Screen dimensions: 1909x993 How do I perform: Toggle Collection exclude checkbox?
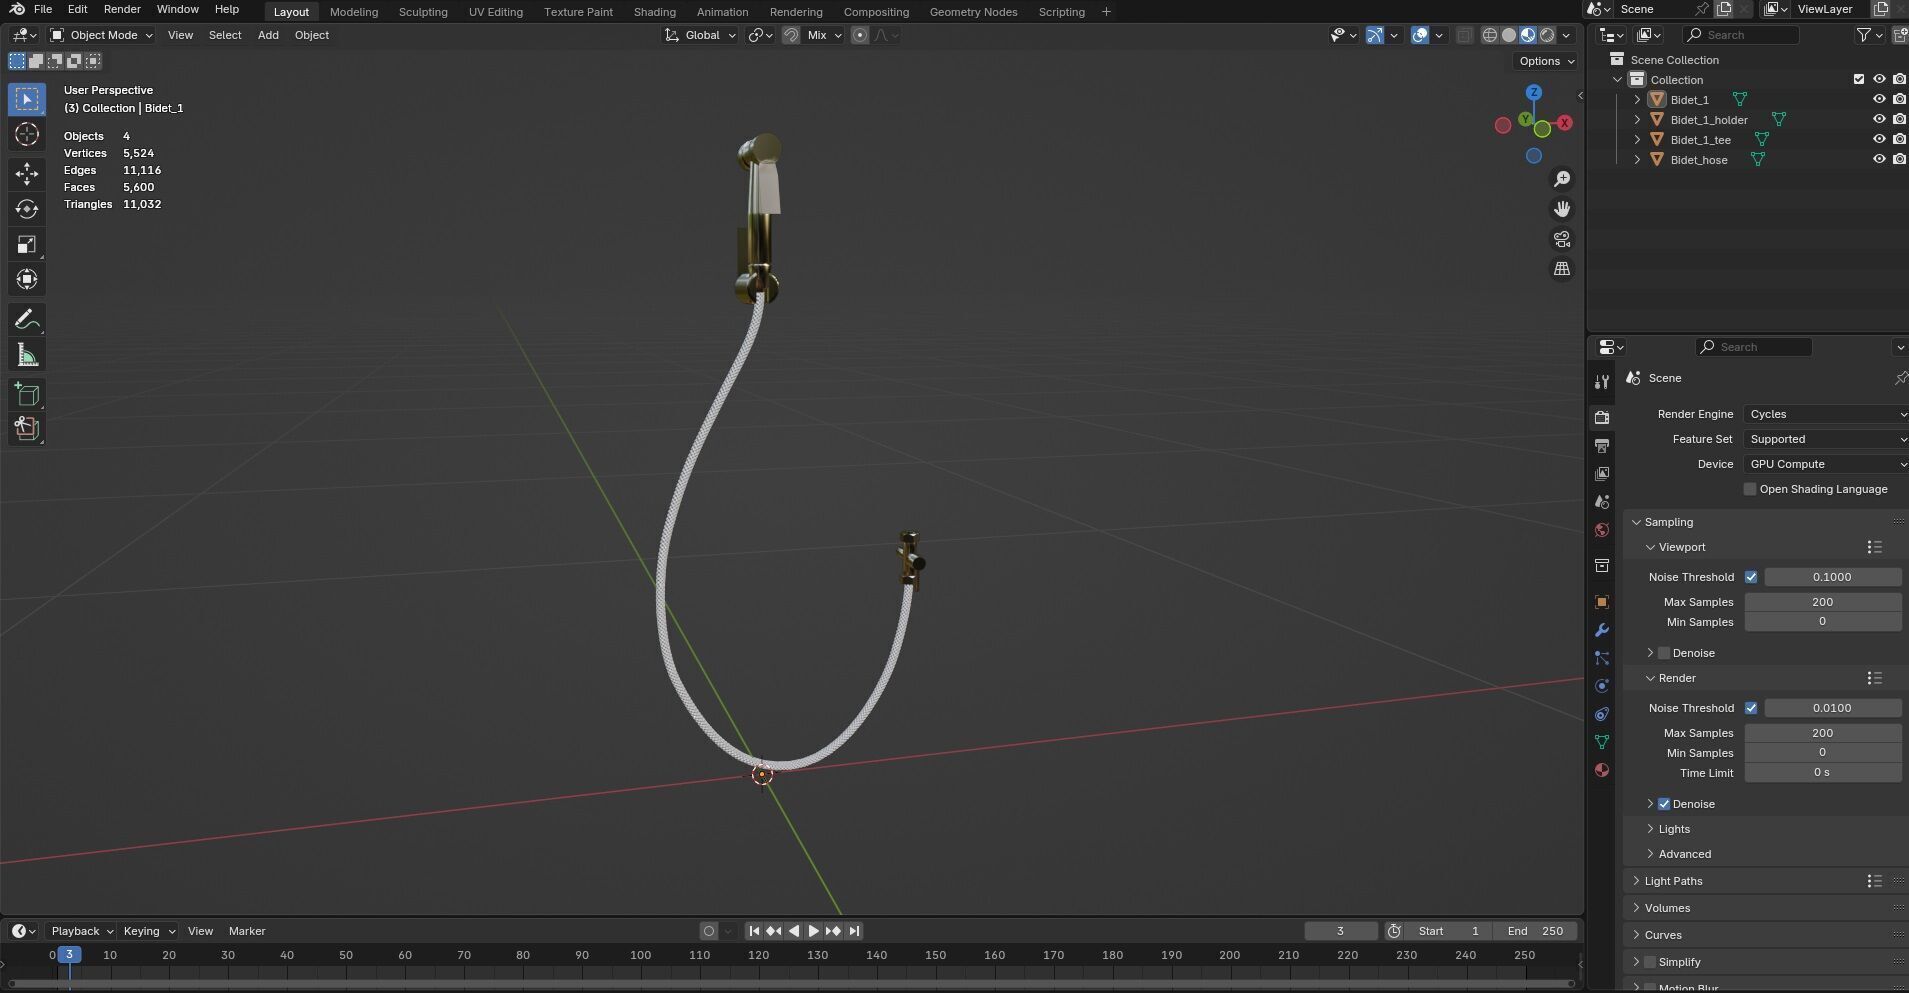(1859, 79)
